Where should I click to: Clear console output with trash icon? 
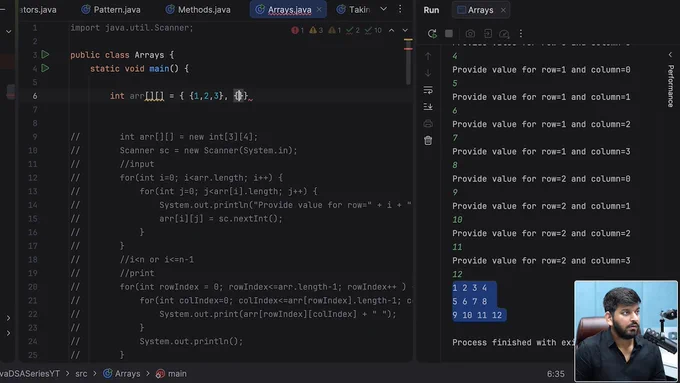[428, 141]
